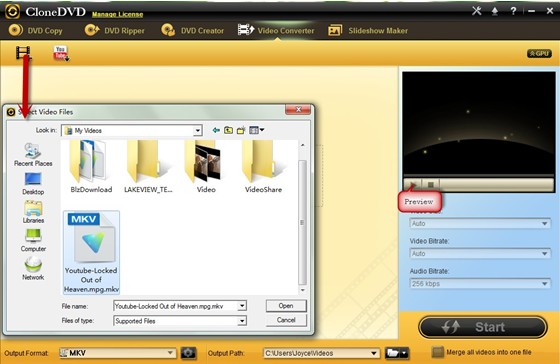Create a new folder icon
The height and width of the screenshot is (364, 560).
tap(241, 130)
